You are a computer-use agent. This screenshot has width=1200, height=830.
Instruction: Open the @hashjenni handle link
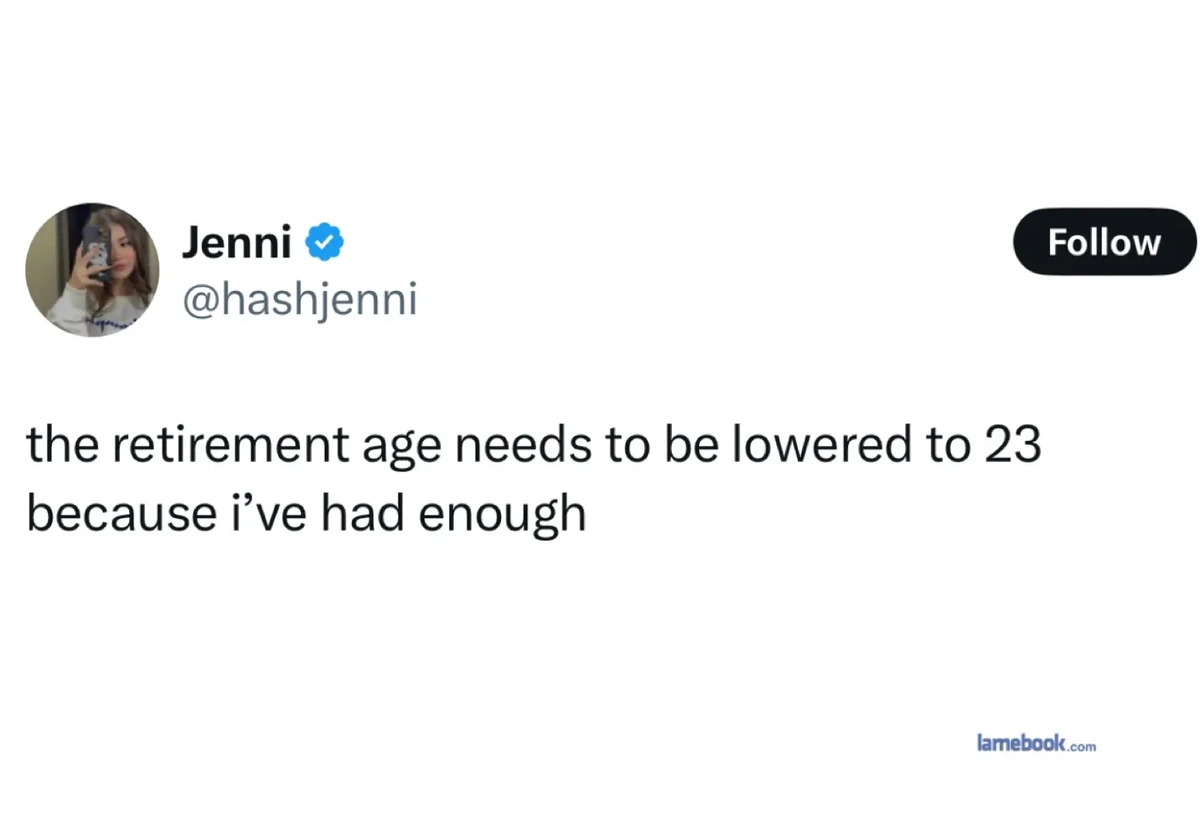(x=299, y=299)
